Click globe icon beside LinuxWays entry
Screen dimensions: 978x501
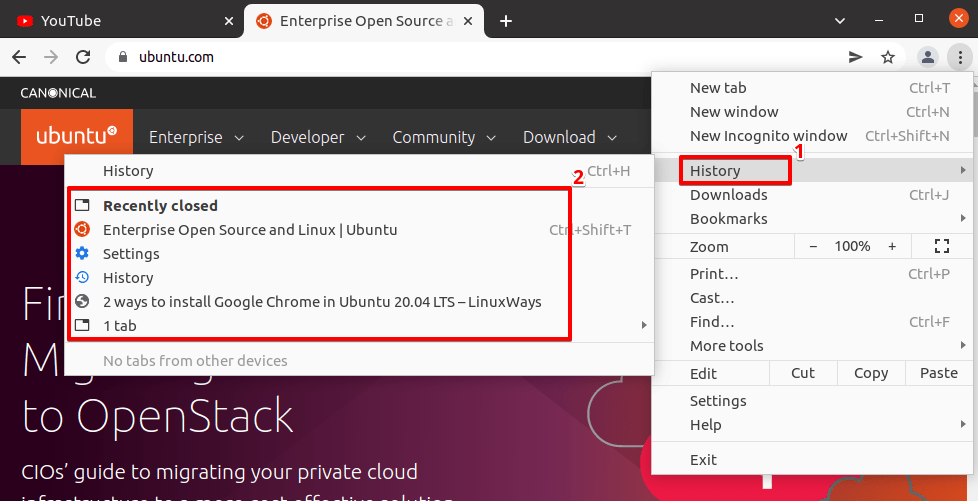(82, 301)
